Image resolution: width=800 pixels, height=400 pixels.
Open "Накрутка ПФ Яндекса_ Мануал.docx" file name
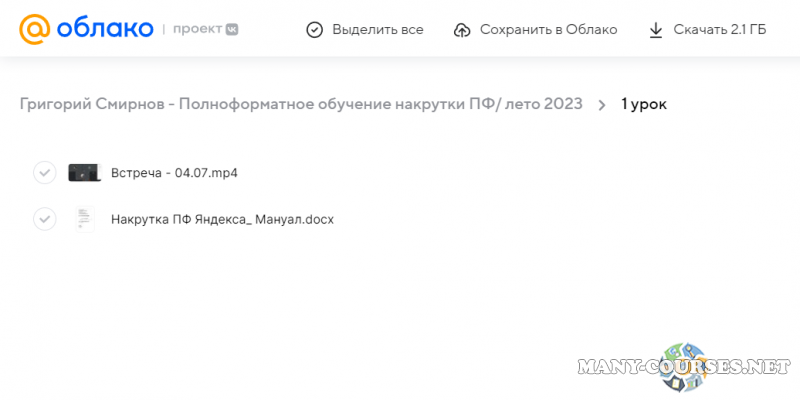click(x=222, y=219)
